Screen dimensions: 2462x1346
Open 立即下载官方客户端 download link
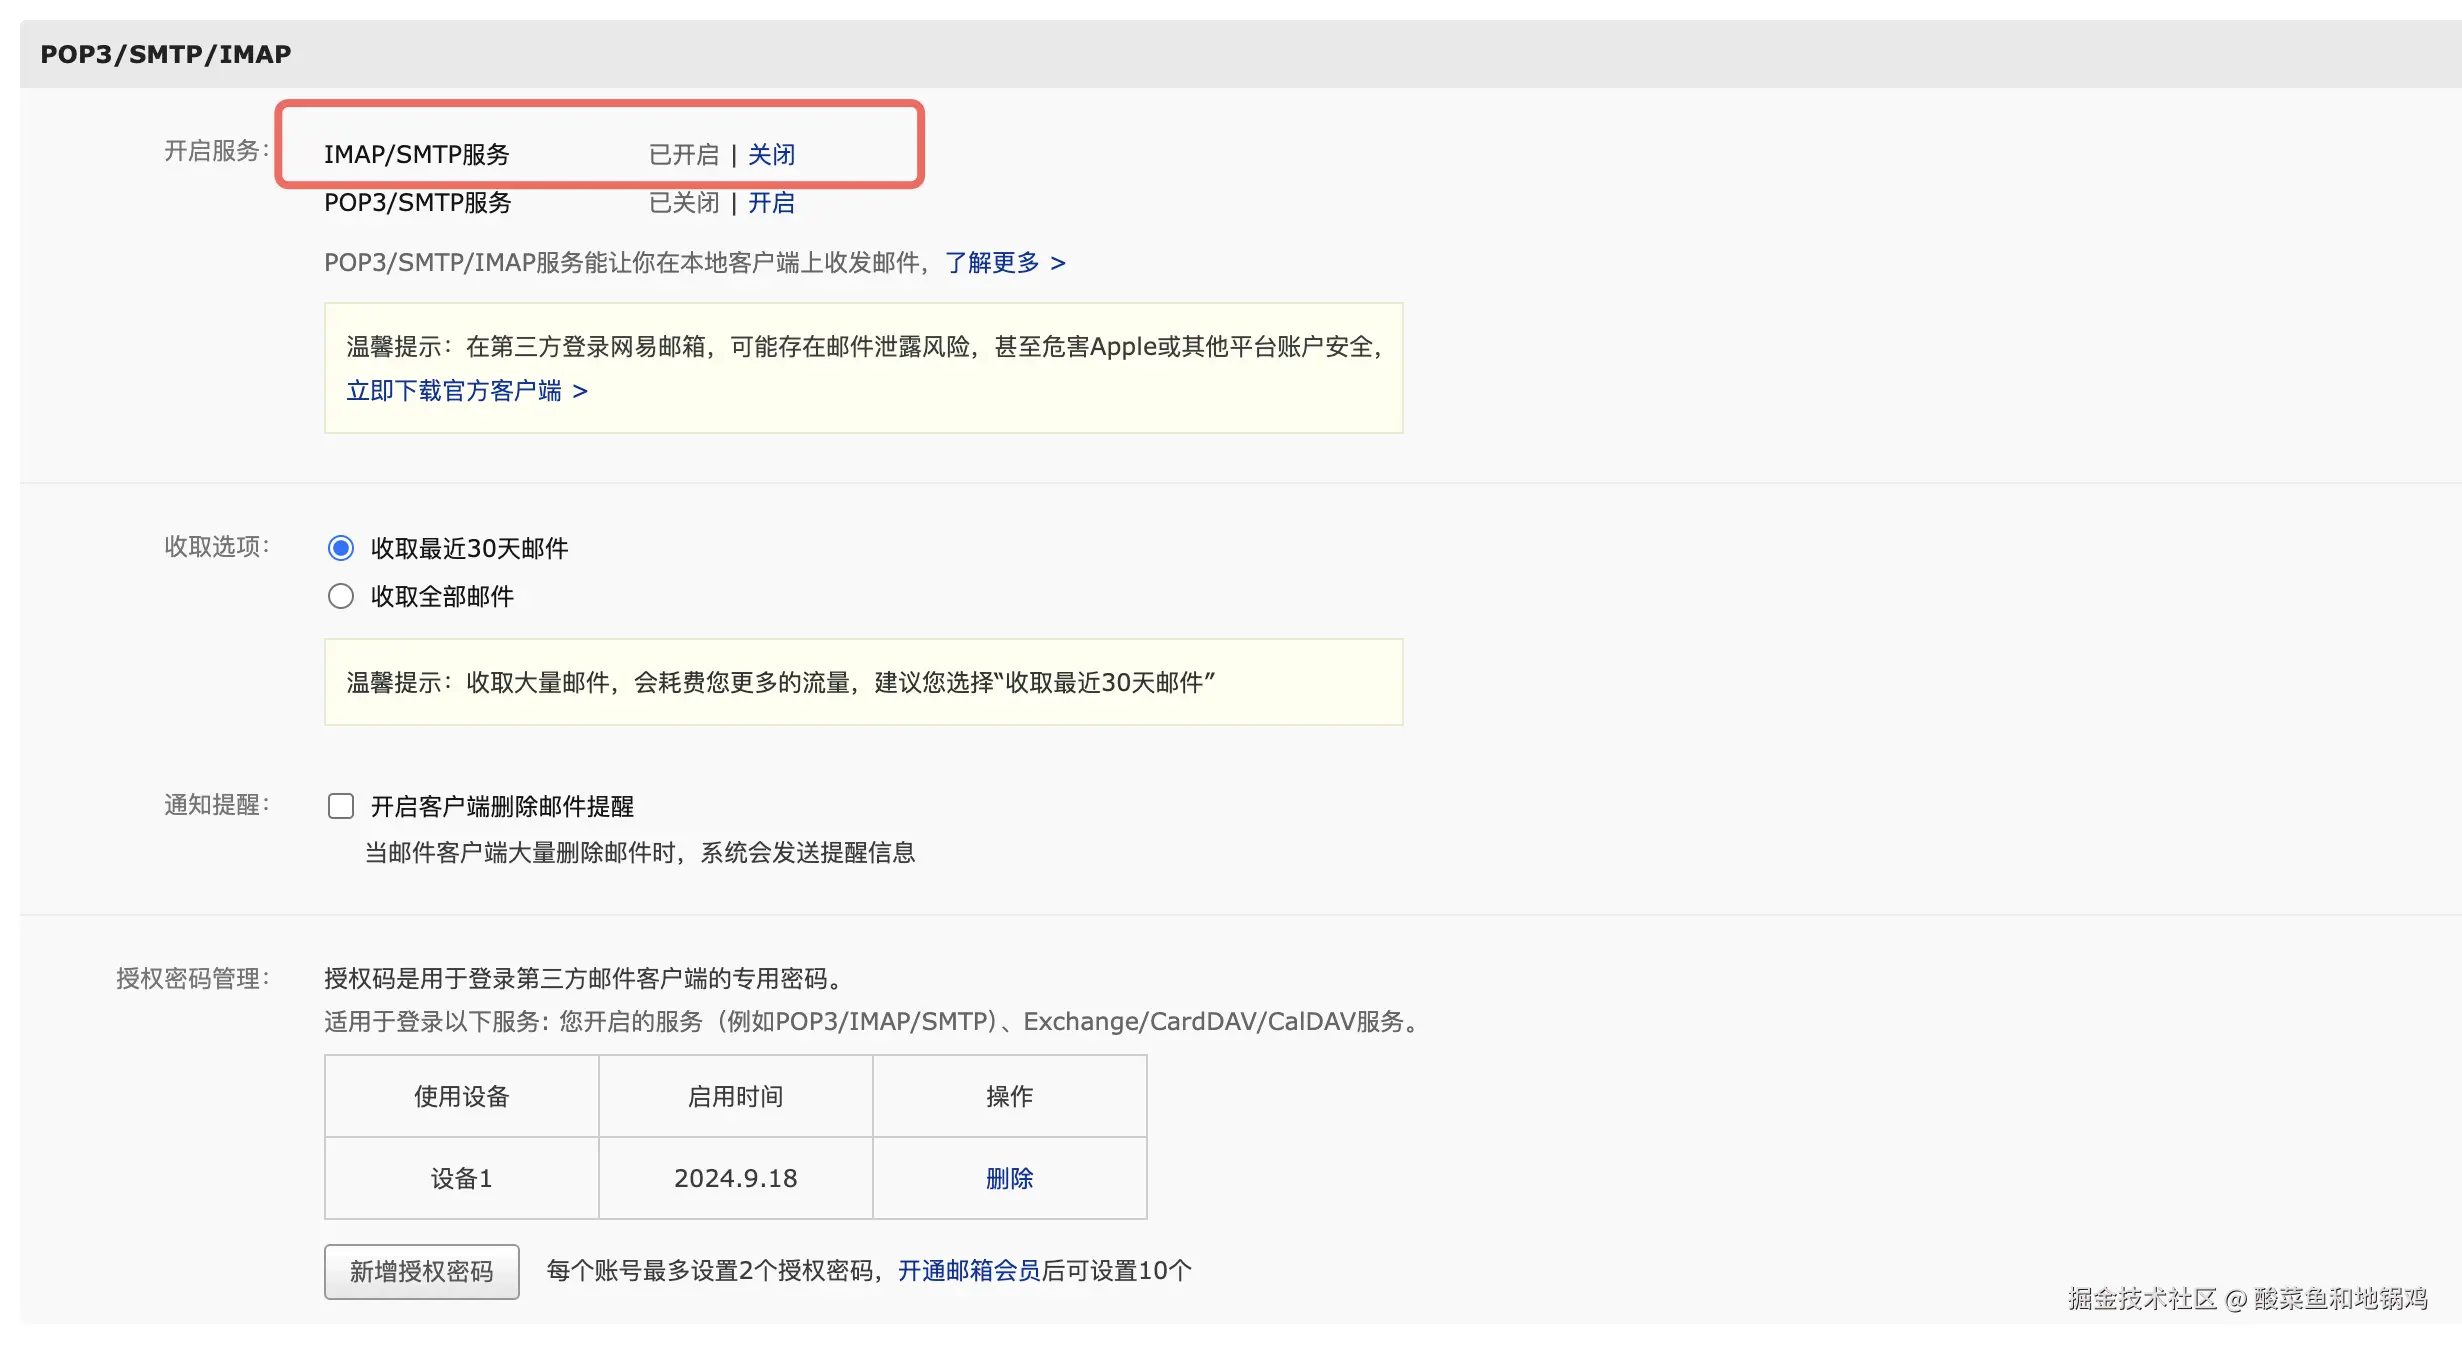(466, 391)
